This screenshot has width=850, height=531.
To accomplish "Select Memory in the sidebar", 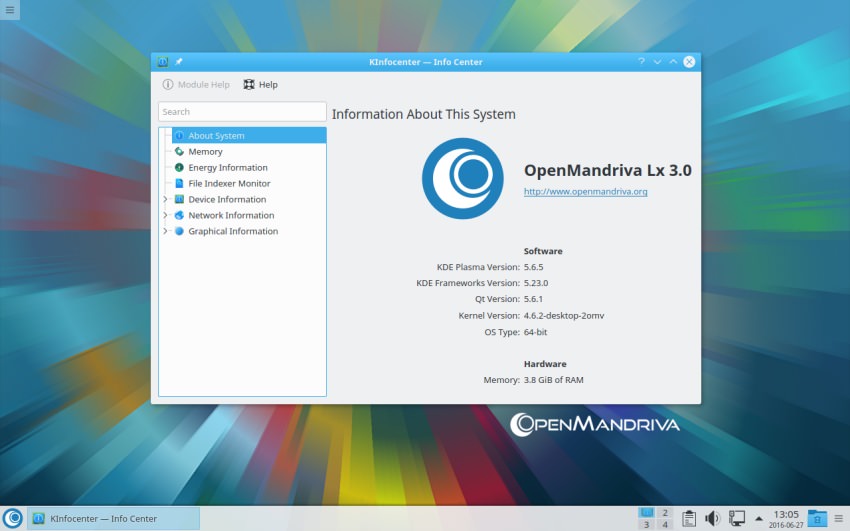I will click(205, 152).
